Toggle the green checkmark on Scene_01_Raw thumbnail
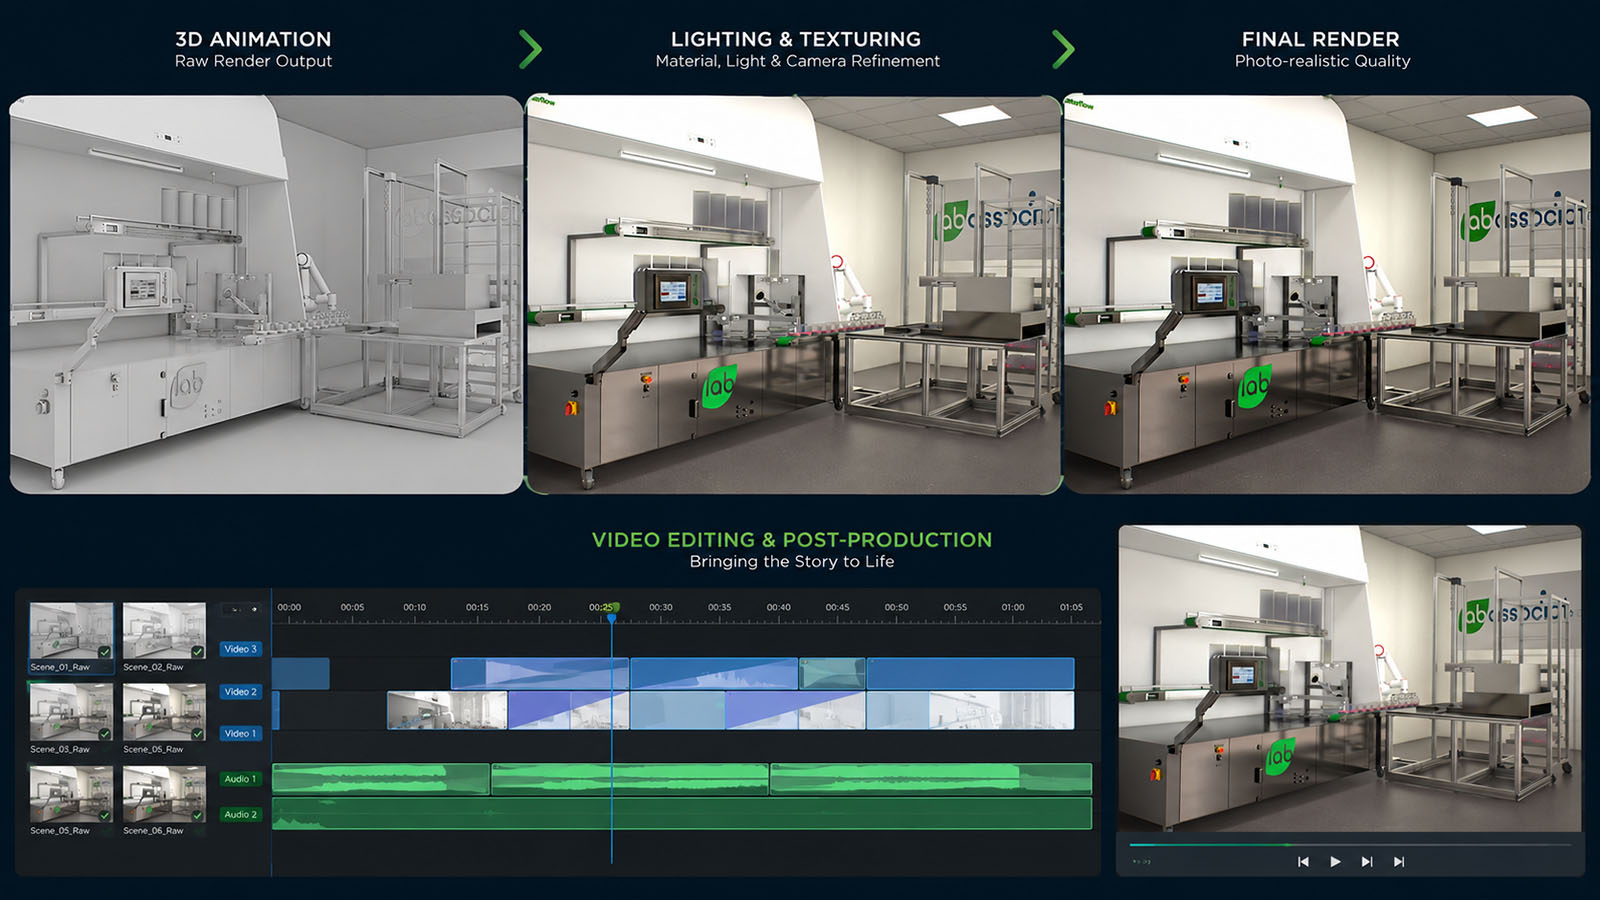This screenshot has width=1600, height=900. click(x=105, y=652)
